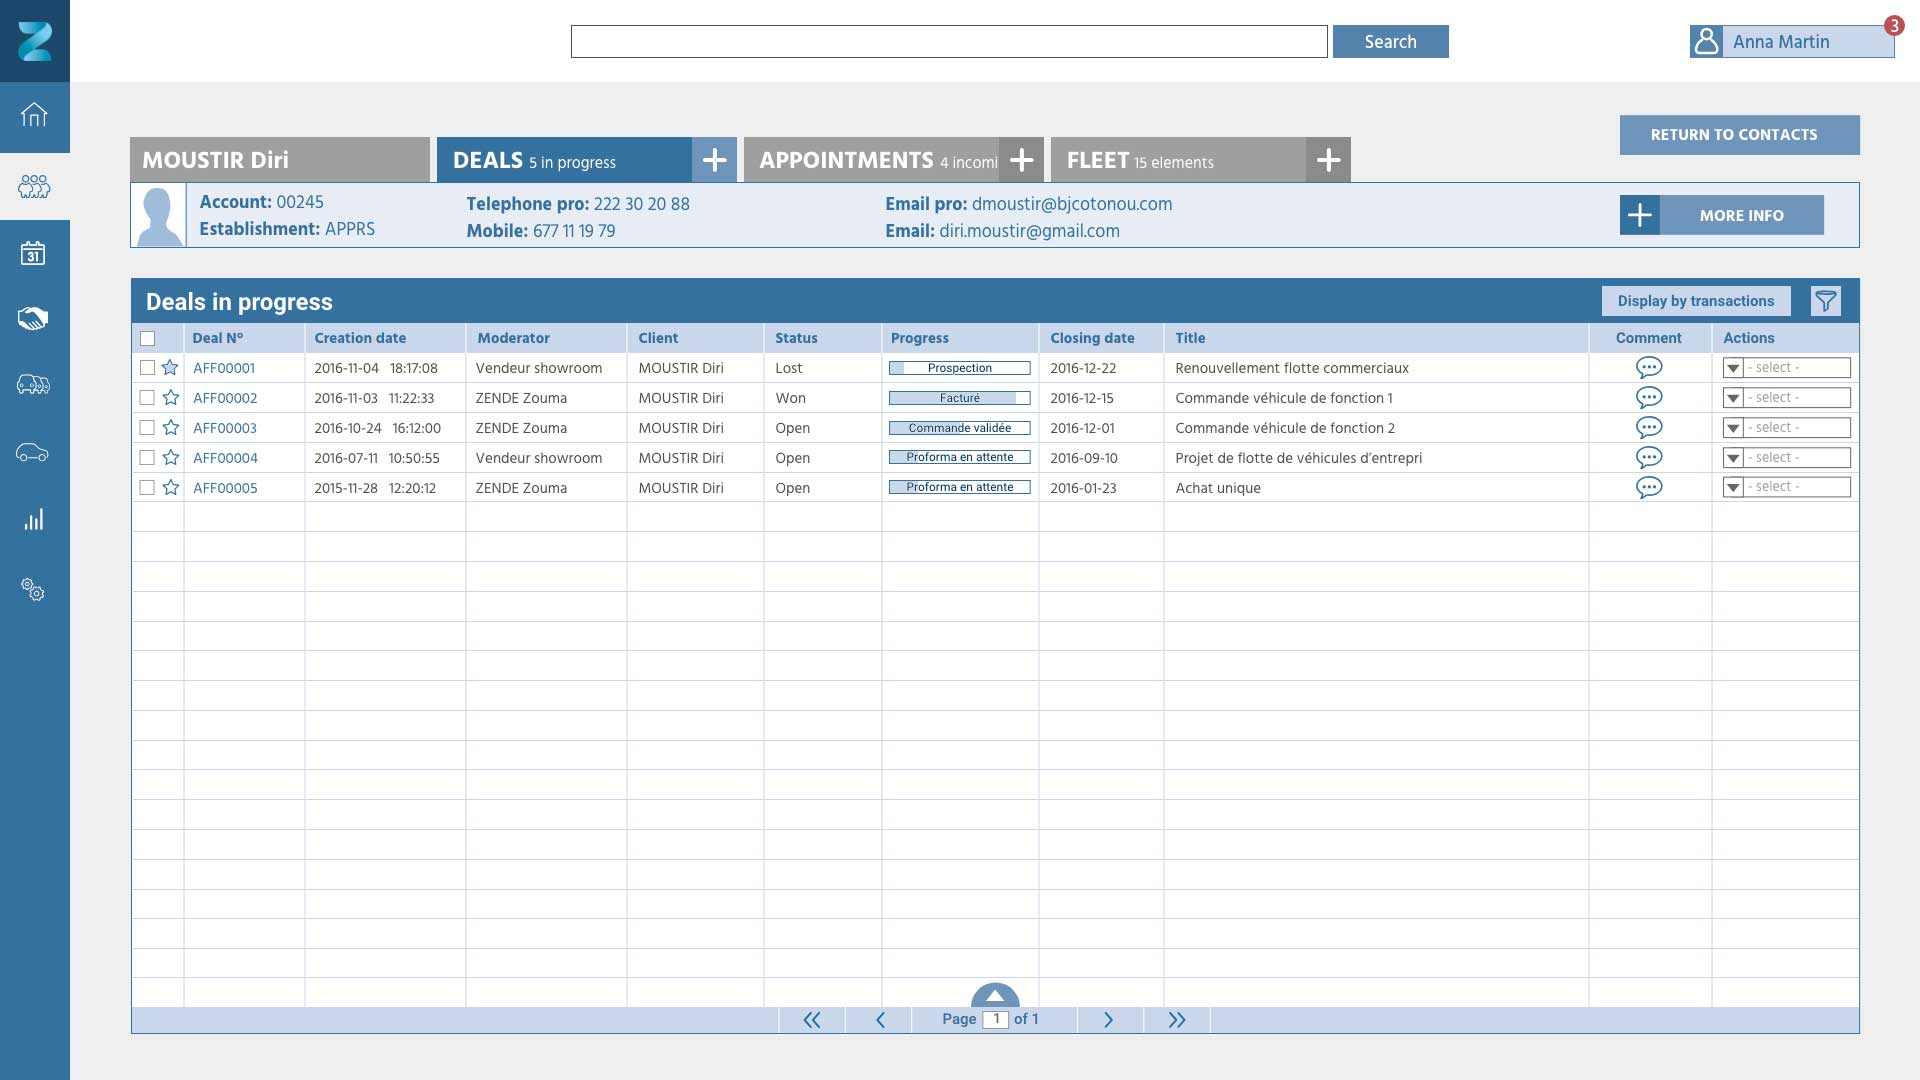
Task: Open the statistics bar chart icon
Action: (34, 519)
